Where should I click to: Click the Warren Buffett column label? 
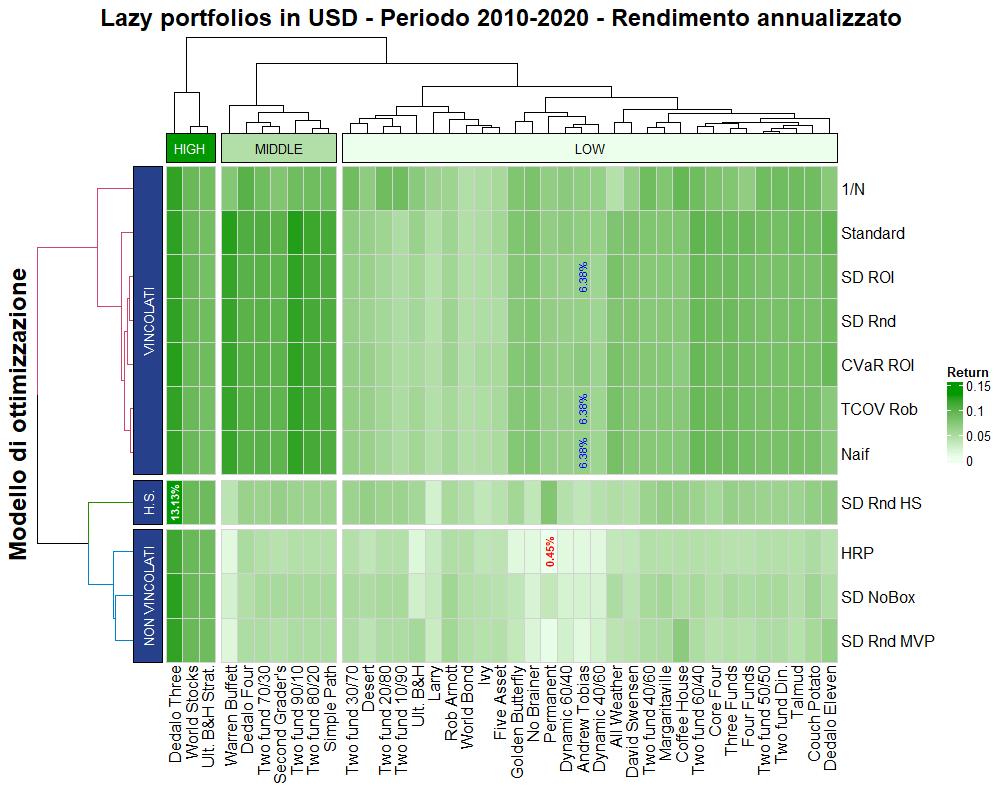[x=230, y=716]
